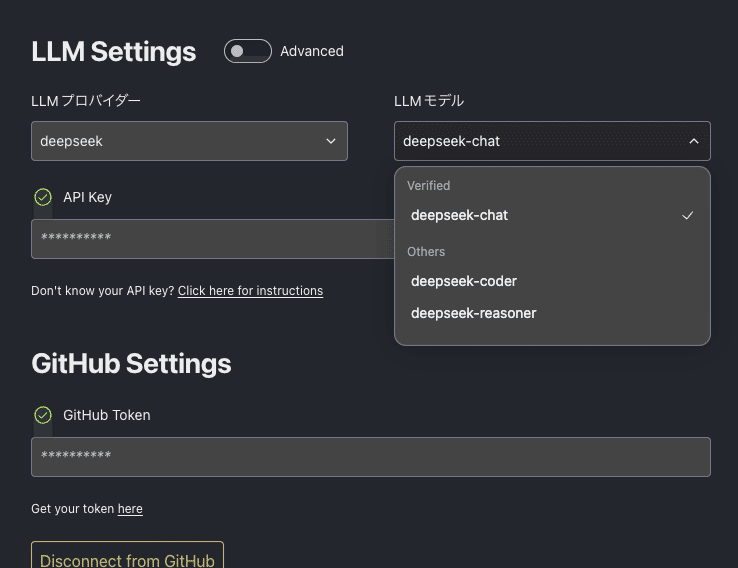Click the chevron-up arrow in model dropdown

click(694, 141)
